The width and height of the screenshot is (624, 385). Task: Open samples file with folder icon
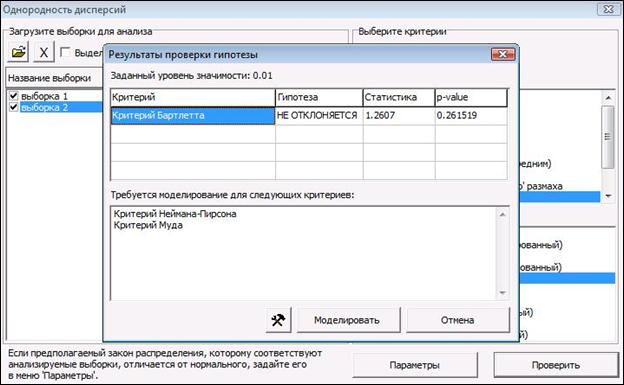tap(18, 52)
